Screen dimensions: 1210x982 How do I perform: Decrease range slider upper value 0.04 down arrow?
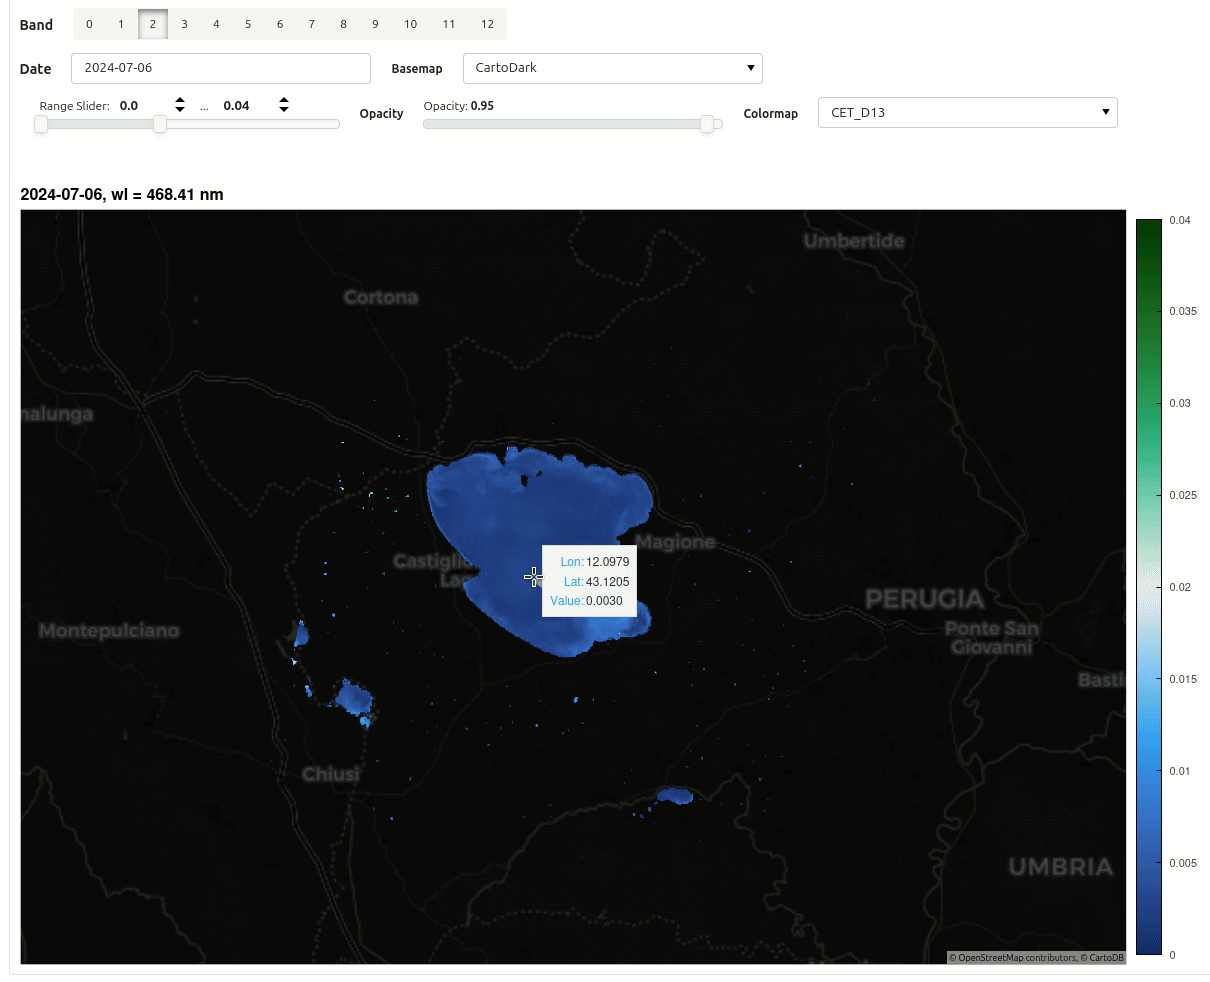tap(284, 109)
